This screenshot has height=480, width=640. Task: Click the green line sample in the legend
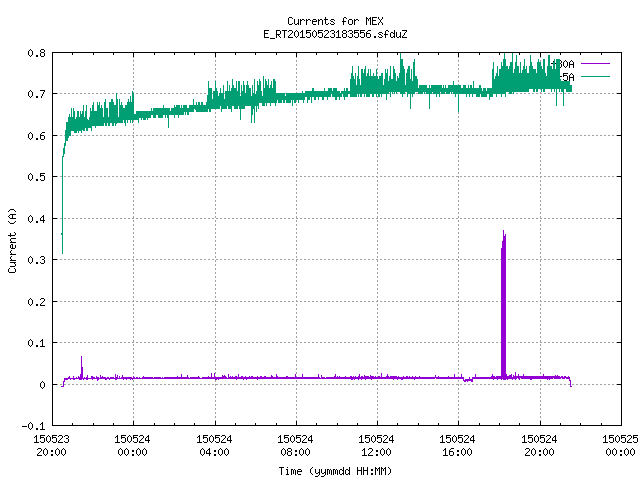click(595, 77)
